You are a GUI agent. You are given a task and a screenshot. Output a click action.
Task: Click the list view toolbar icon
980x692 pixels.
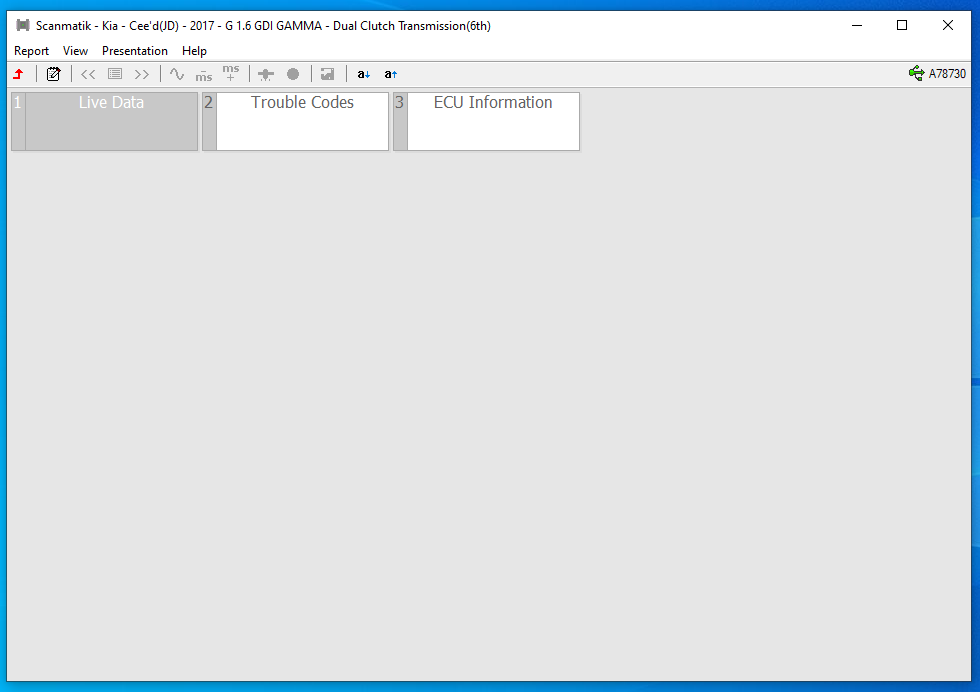click(x=115, y=74)
